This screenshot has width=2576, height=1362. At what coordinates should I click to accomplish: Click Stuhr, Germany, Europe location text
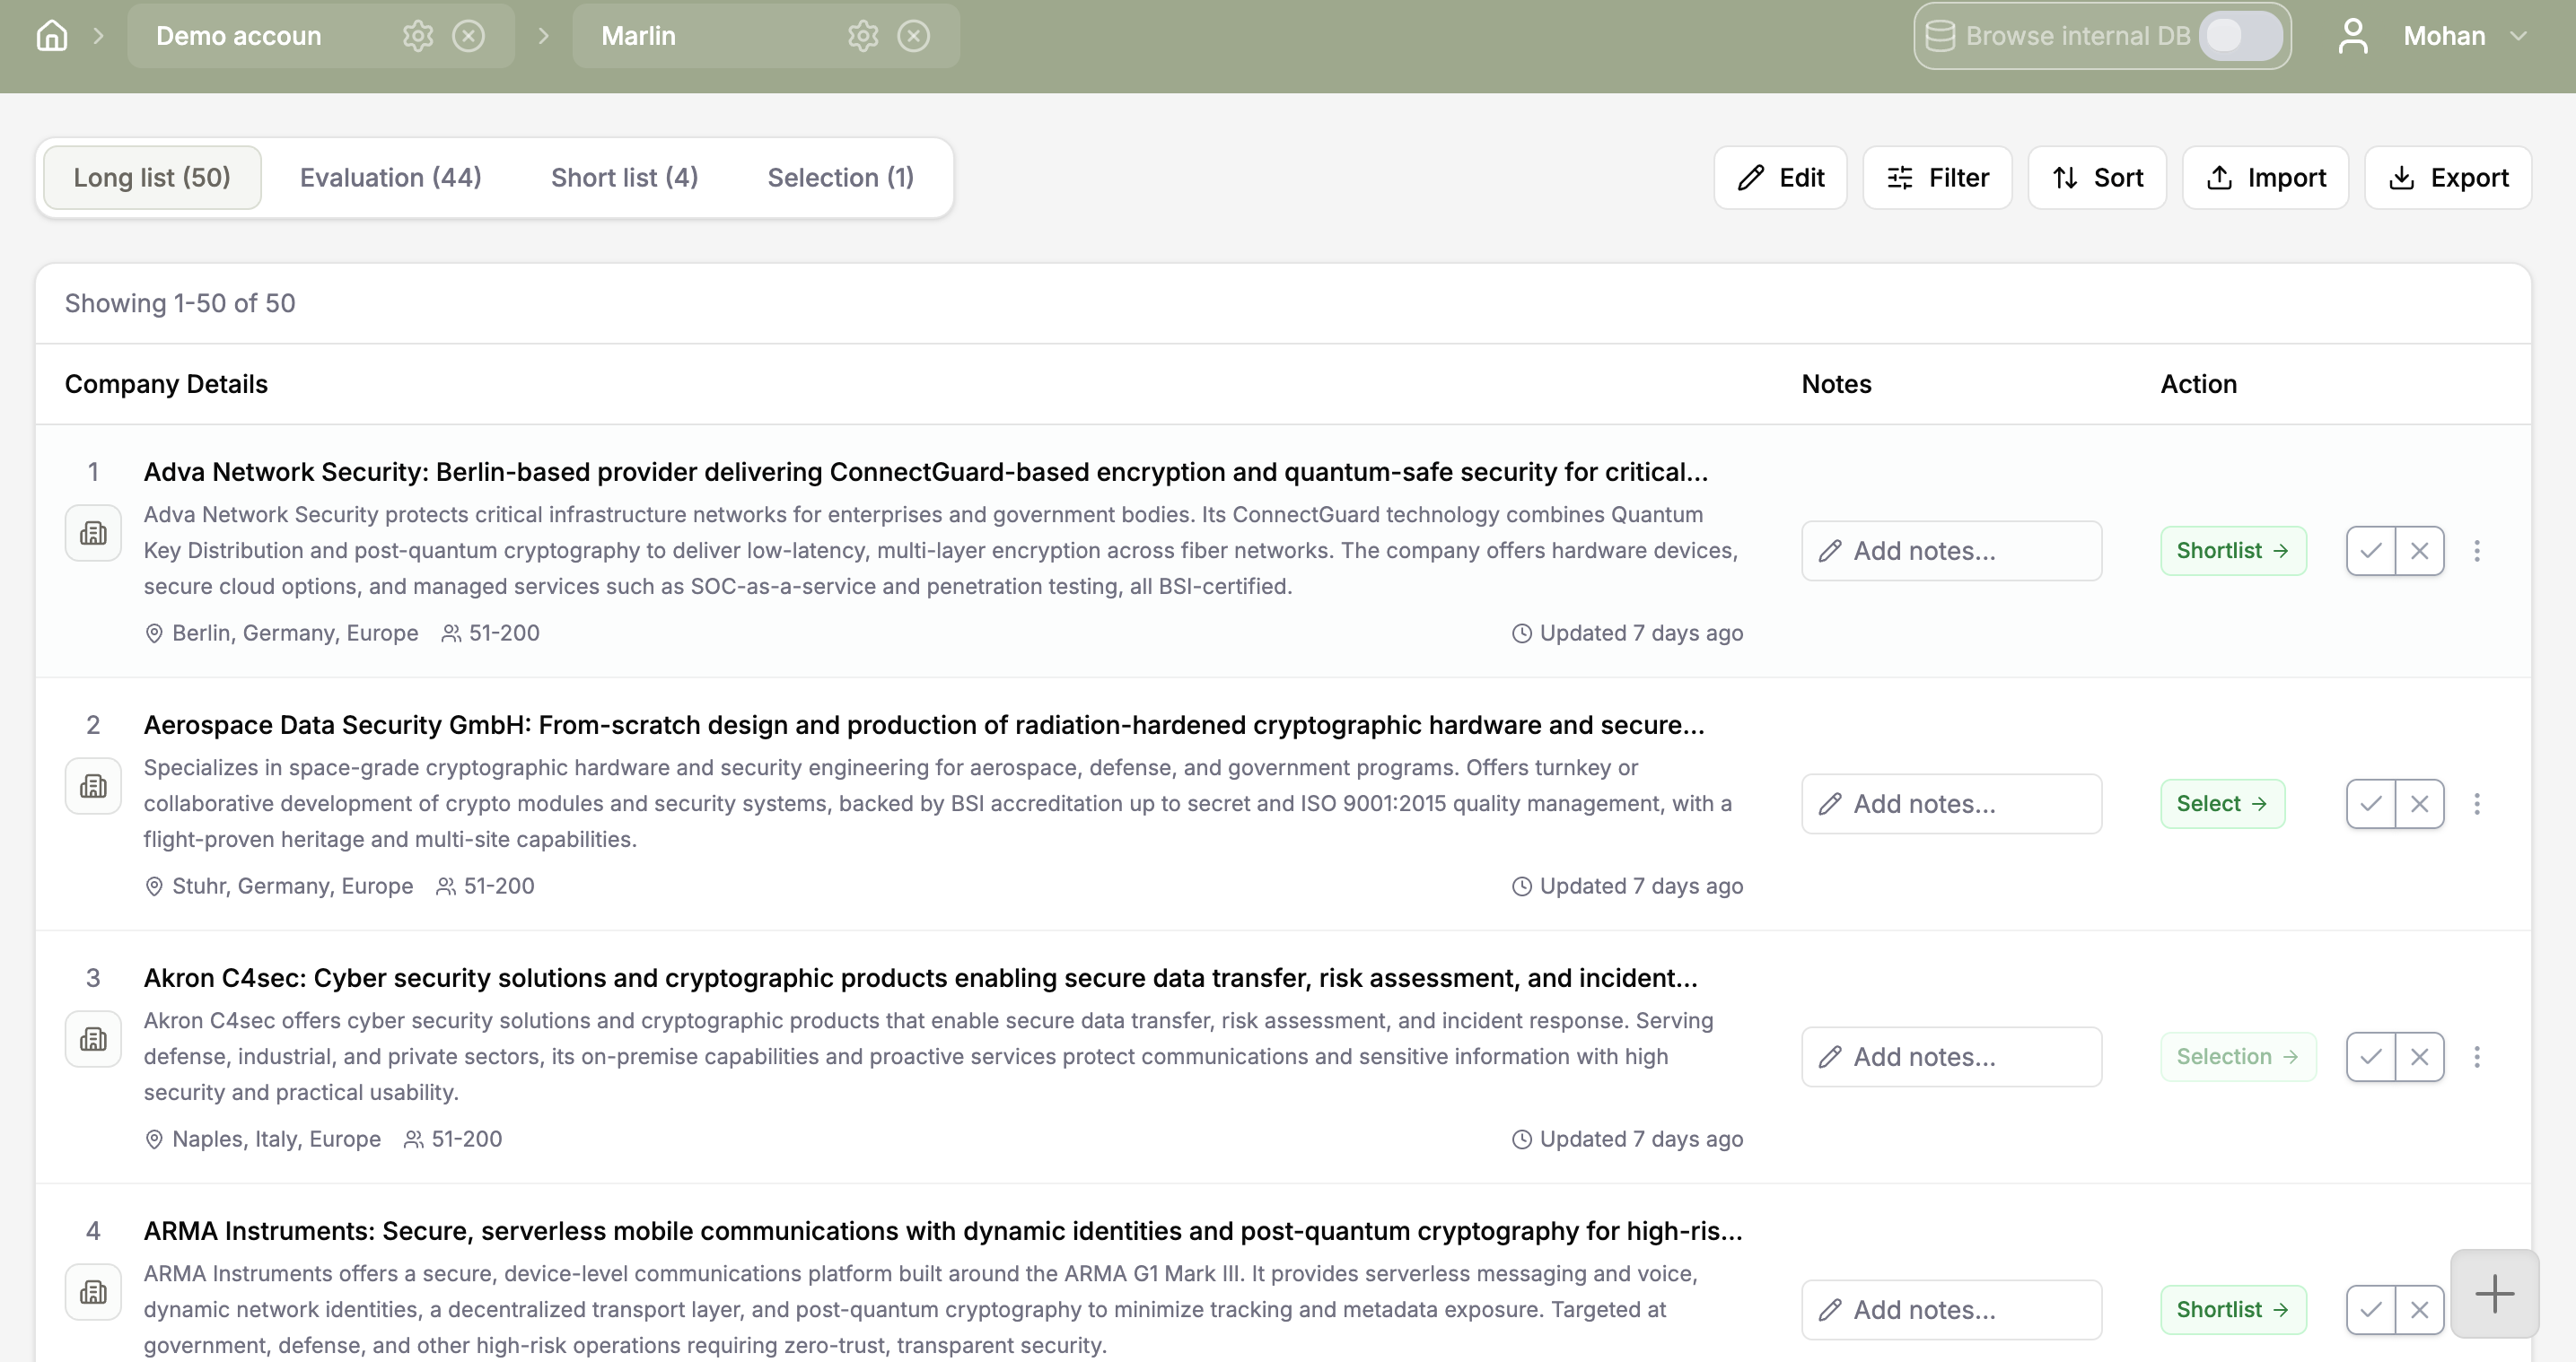point(292,886)
